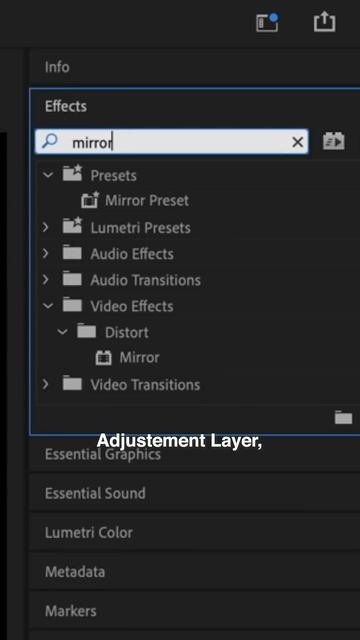This screenshot has height=640, width=360.
Task: Click the magnifier icon in search field
Action: coord(50,141)
